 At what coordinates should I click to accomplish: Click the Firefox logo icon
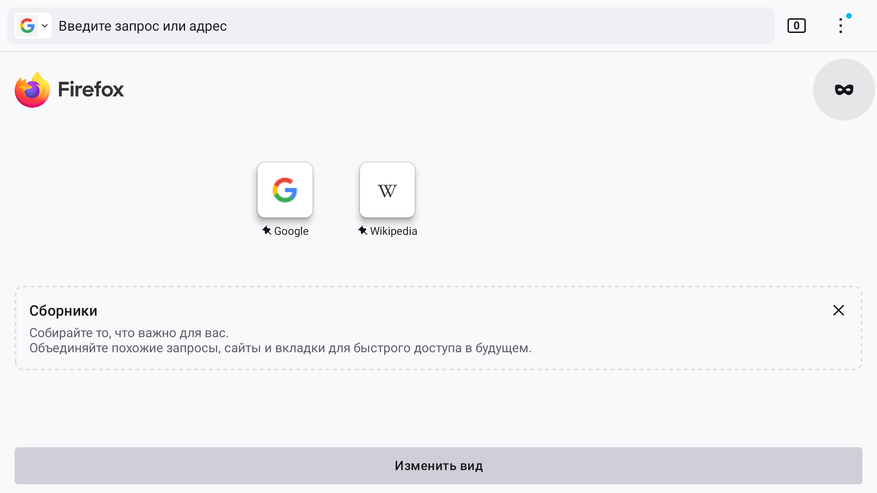coord(32,90)
